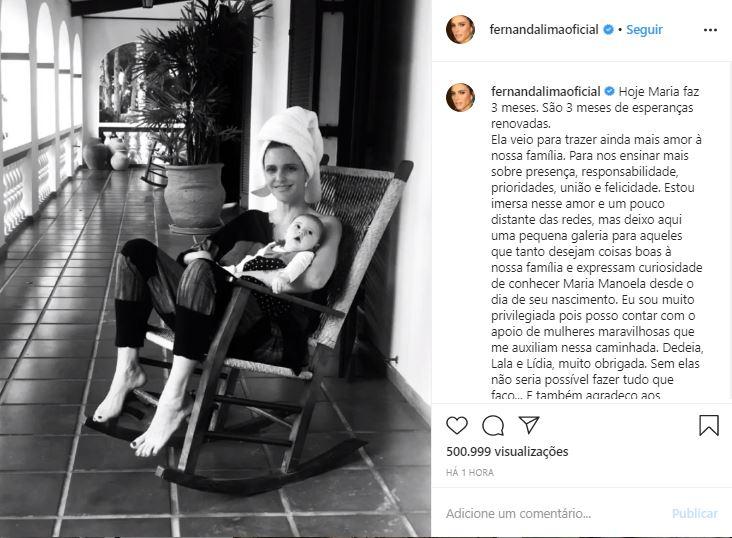Share post using the paper plane icon
The image size is (732, 538).
tap(529, 425)
